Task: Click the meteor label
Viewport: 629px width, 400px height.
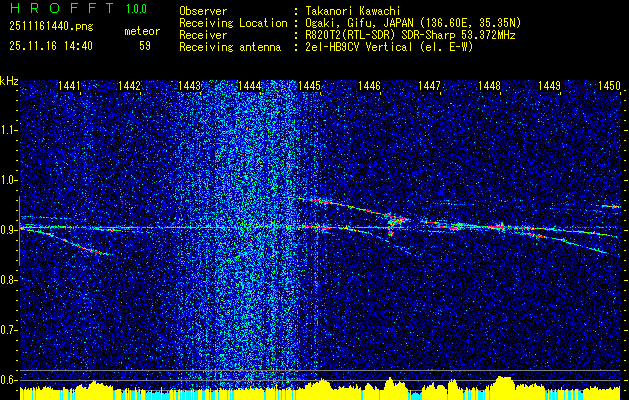Action: tap(142, 31)
